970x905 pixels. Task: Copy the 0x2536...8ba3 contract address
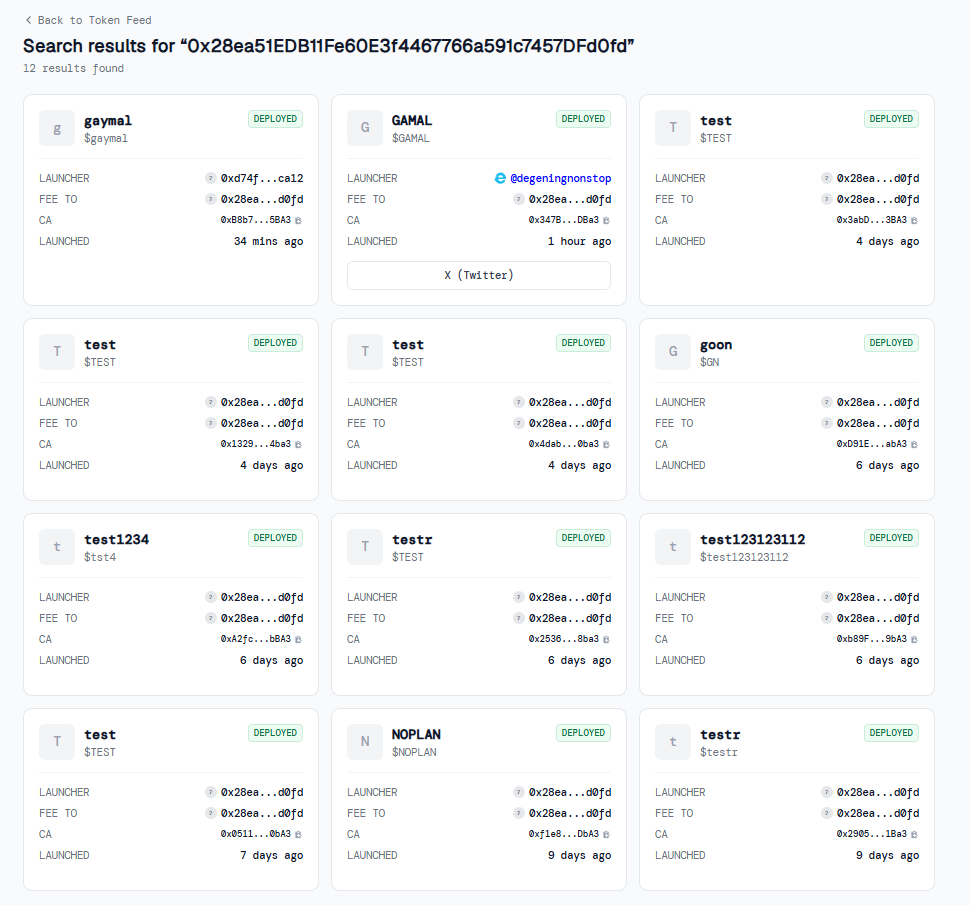[x=606, y=639]
